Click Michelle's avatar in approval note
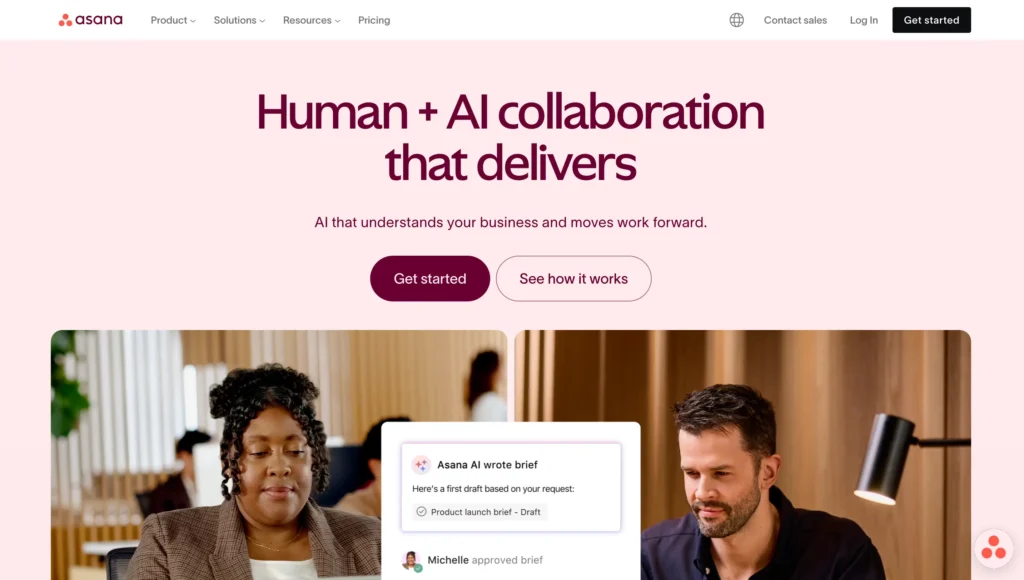Viewport: 1024px width, 580px height. 411,560
